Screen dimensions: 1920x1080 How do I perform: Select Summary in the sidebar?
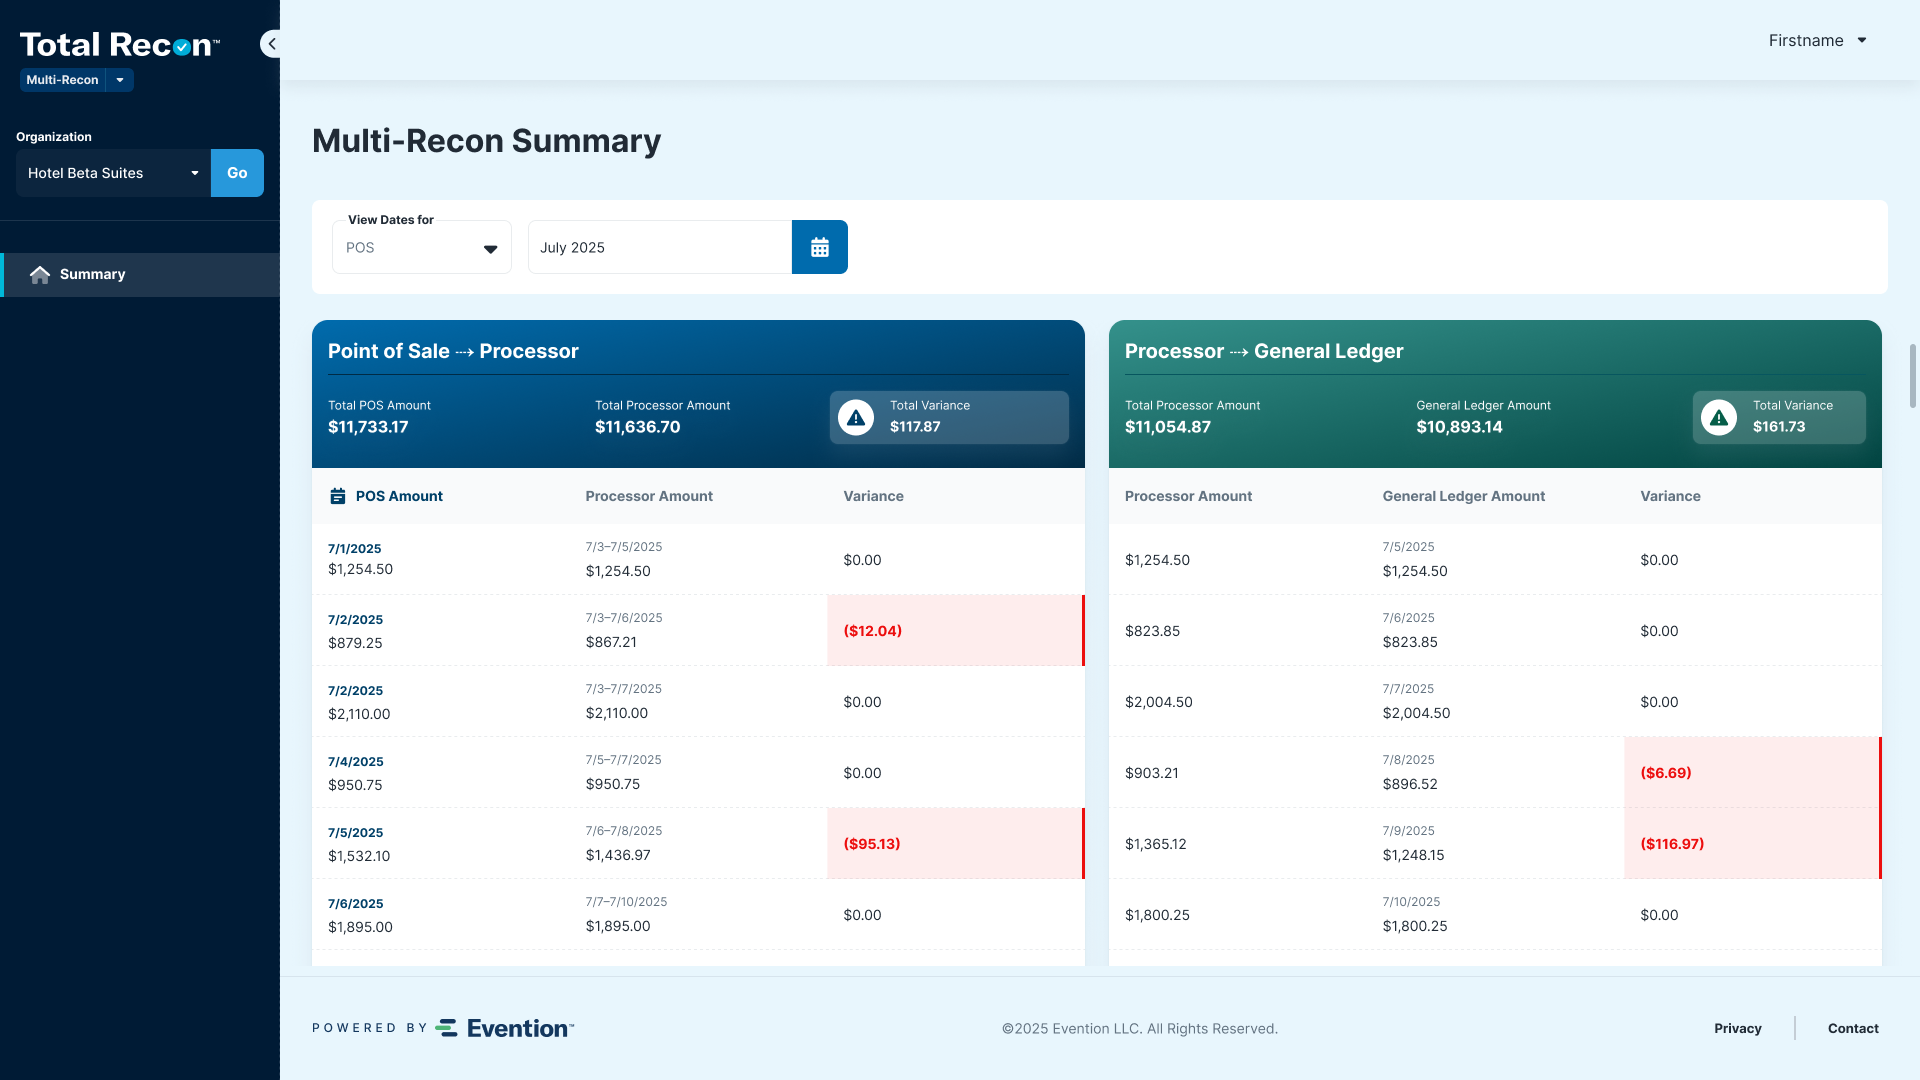[140, 274]
